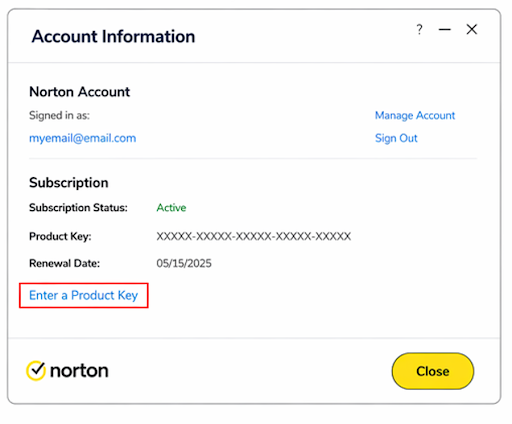Close the dialog with the X icon
Viewport: 512px width, 424px height.
coord(472,29)
